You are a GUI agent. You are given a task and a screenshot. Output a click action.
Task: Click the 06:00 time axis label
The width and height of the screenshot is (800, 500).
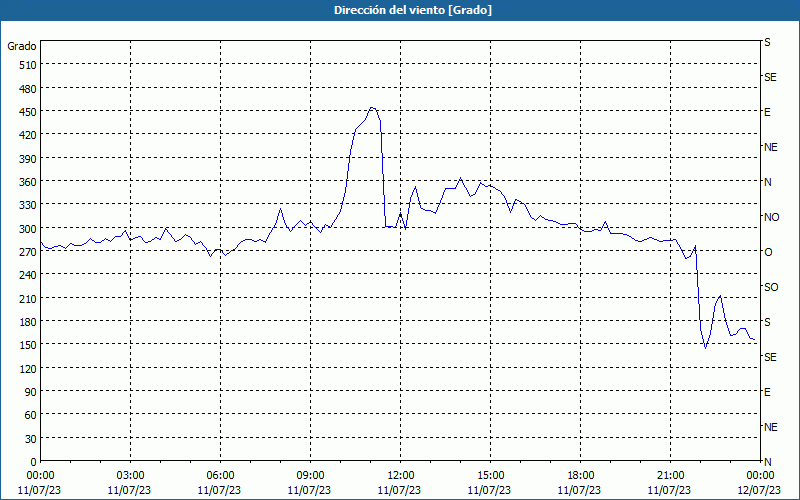click(x=220, y=476)
